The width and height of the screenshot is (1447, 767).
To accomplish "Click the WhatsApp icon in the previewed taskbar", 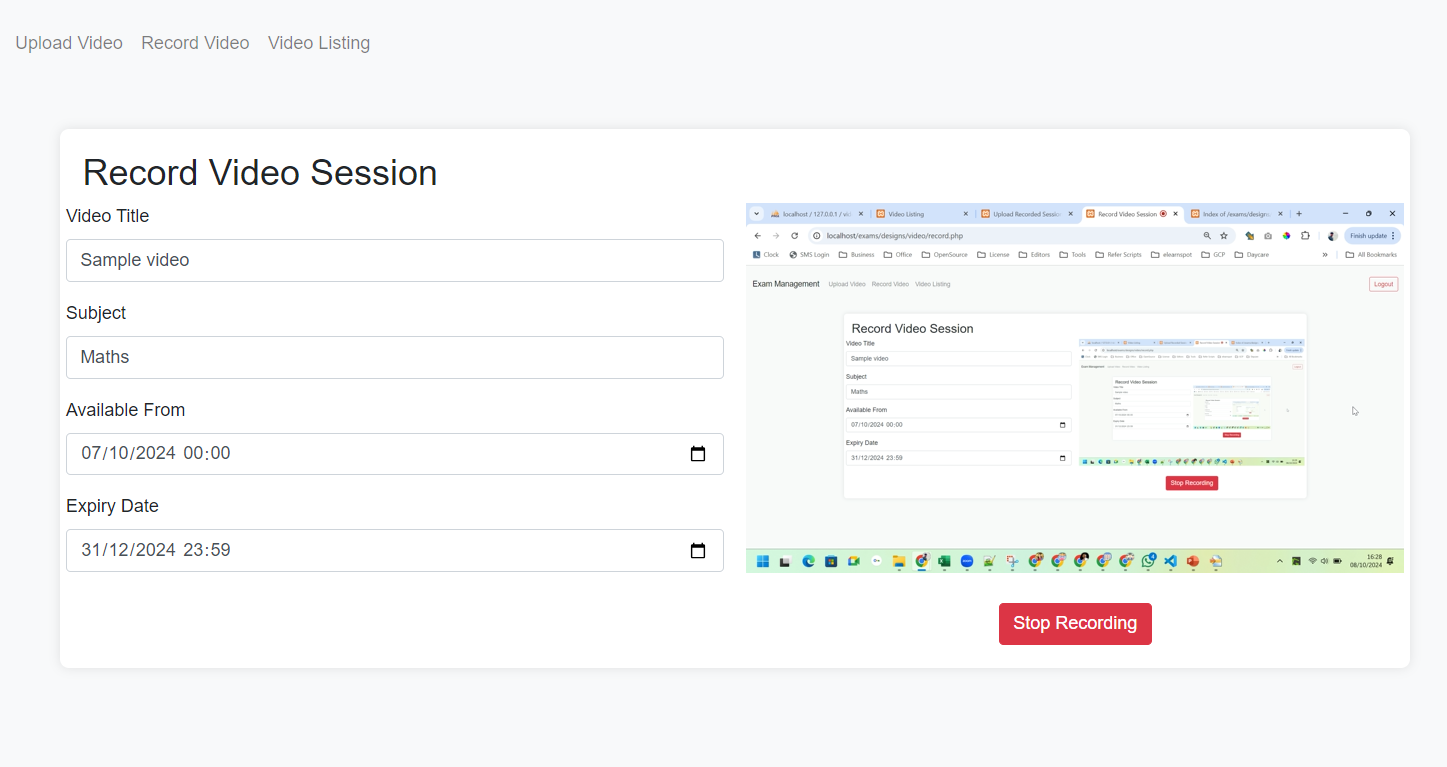I will [1148, 562].
